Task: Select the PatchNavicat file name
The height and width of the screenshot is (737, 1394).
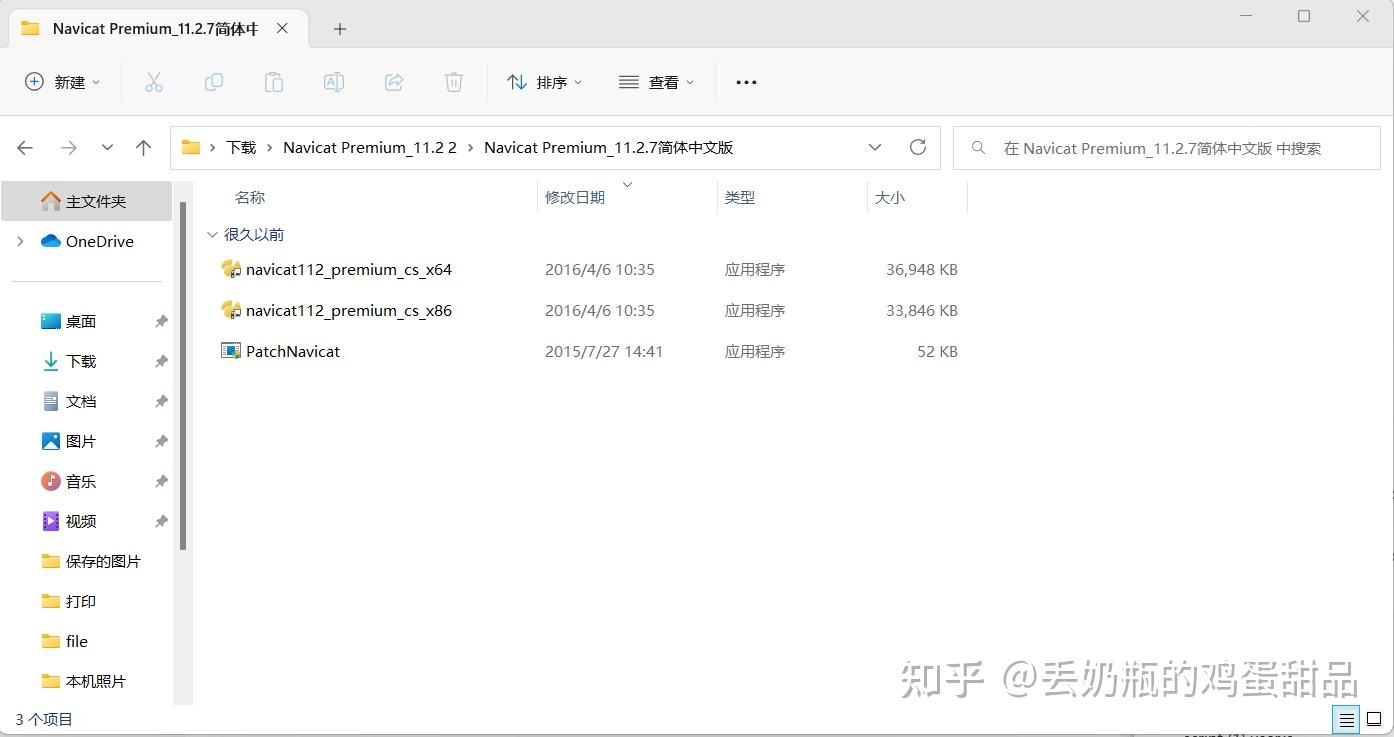Action: [293, 351]
